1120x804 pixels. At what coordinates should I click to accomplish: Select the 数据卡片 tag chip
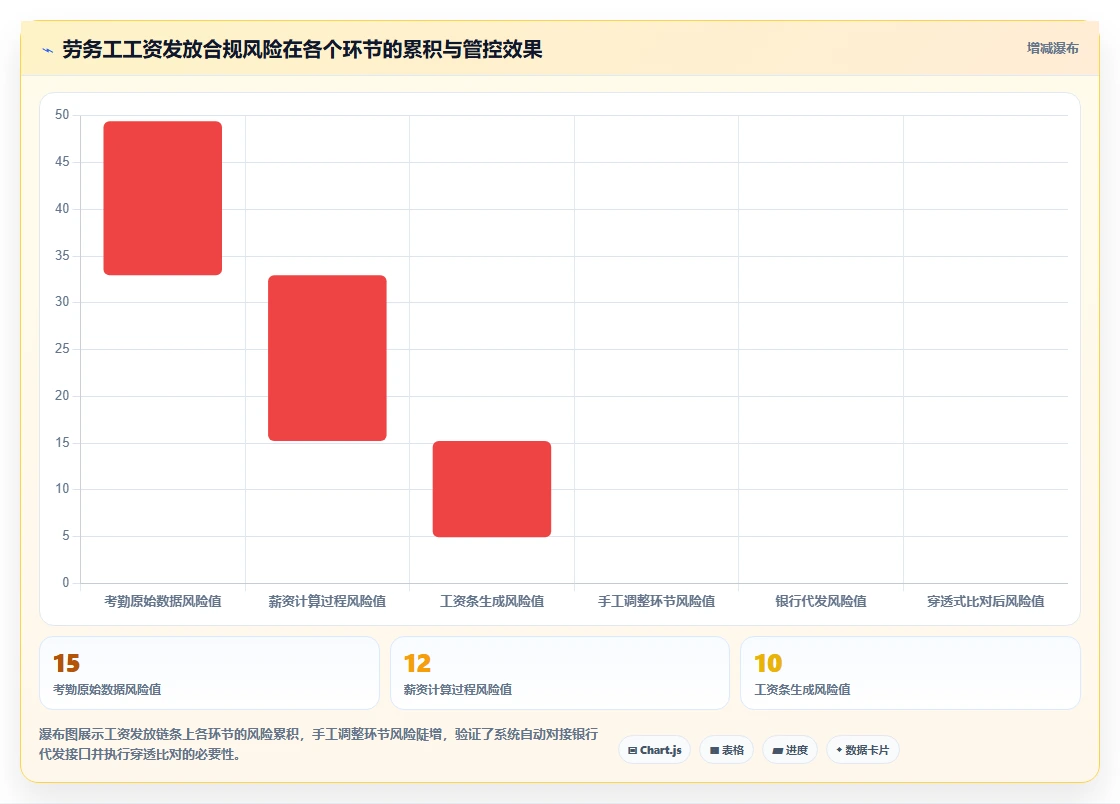click(862, 750)
